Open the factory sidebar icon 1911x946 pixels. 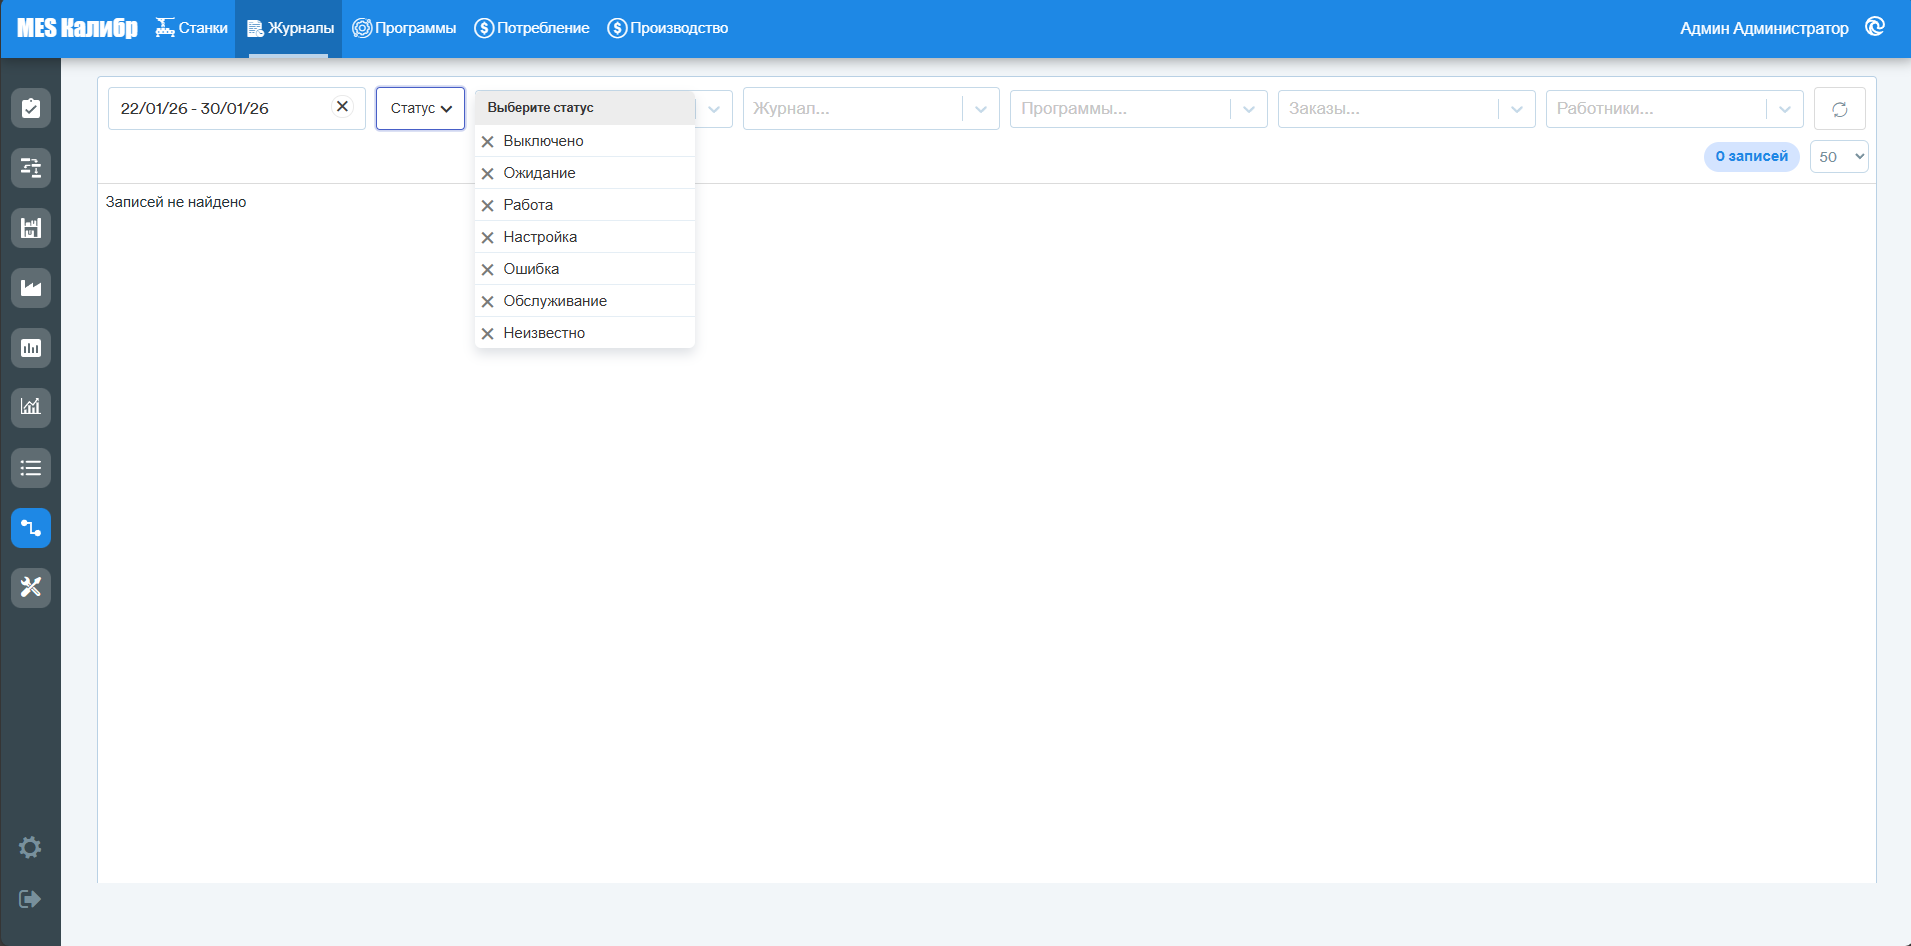click(x=31, y=288)
